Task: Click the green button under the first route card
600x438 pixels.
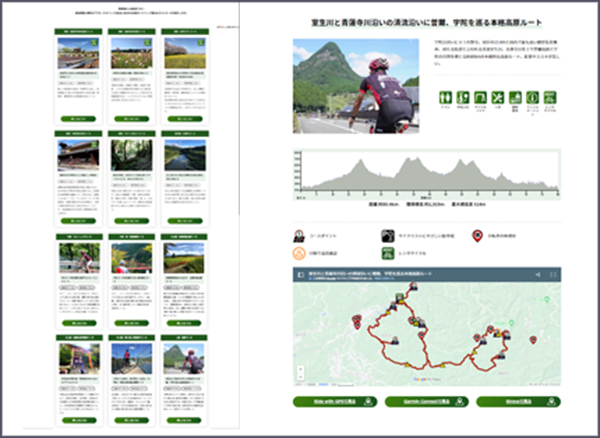Action: click(x=77, y=117)
